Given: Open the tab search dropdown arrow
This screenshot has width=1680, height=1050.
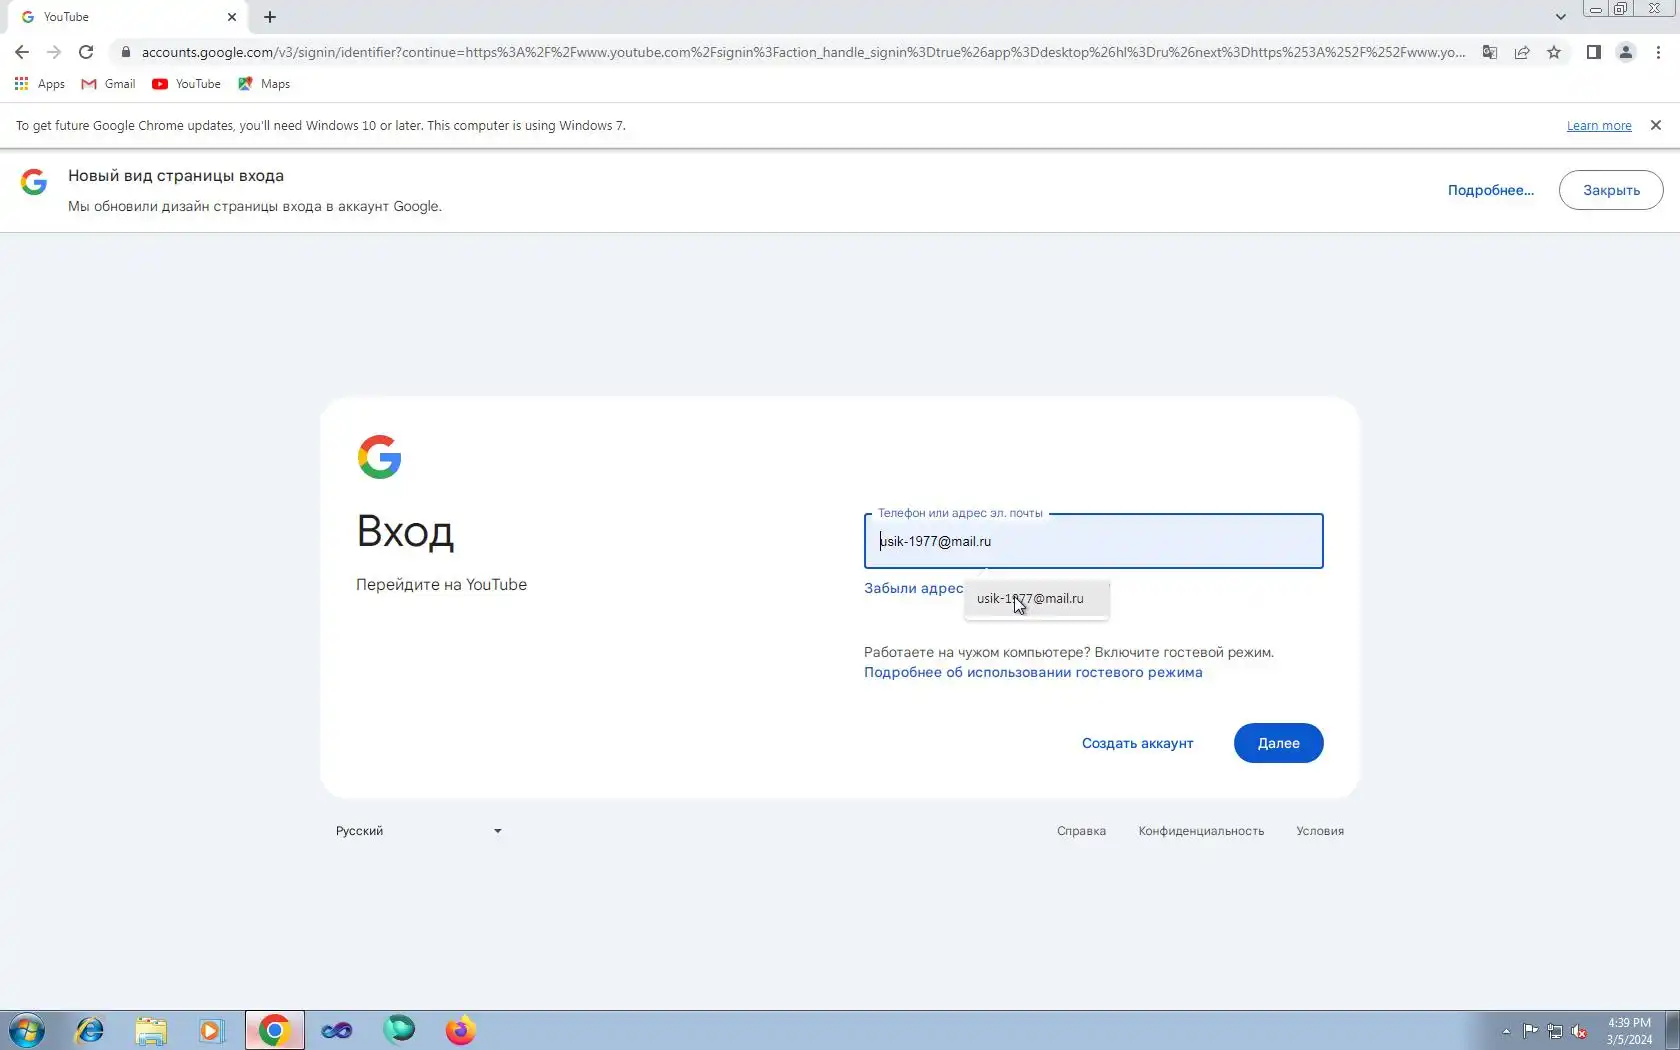Looking at the screenshot, I should coord(1560,17).
